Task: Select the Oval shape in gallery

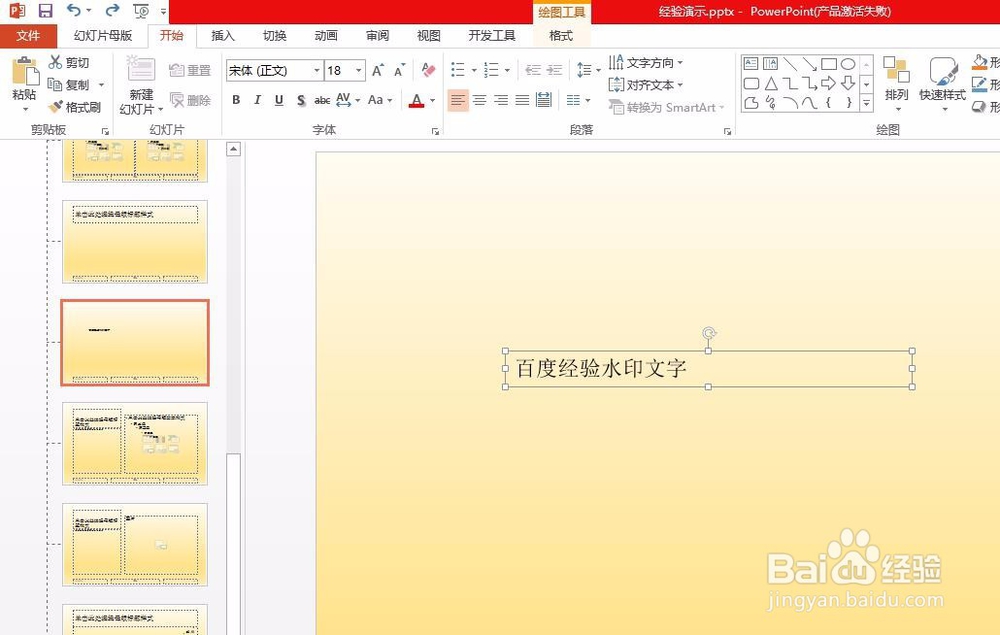Action: 848,64
